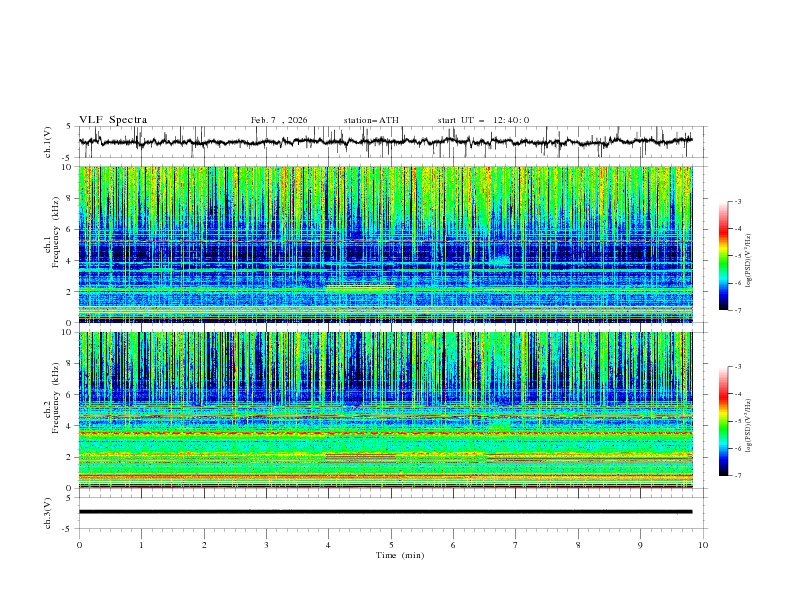792x612 pixels.
Task: Click inside the ch.2 spectrogram panel
Action: (385, 410)
